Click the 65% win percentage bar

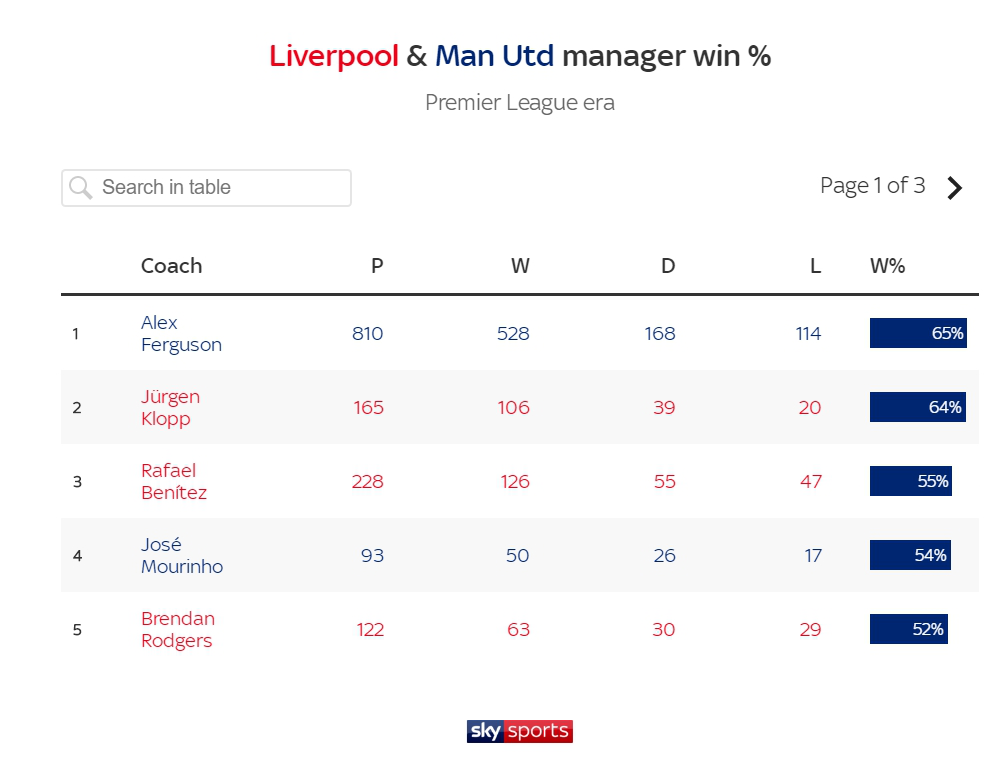coord(918,333)
